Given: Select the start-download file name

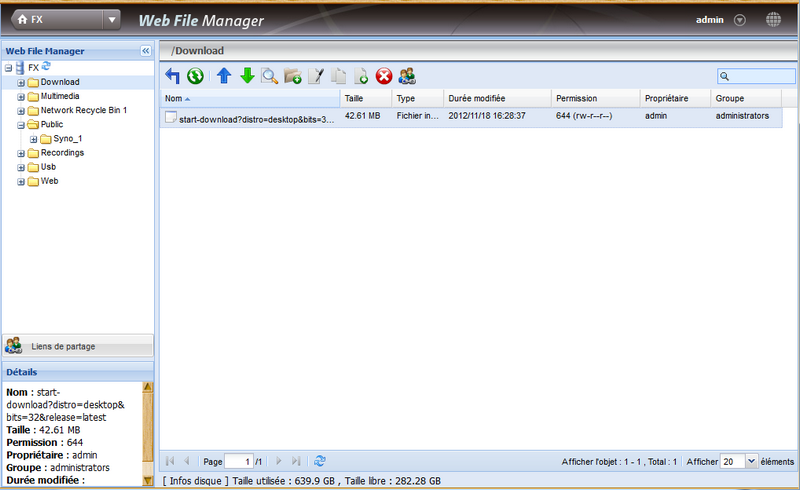Looking at the screenshot, I should tap(257, 119).
